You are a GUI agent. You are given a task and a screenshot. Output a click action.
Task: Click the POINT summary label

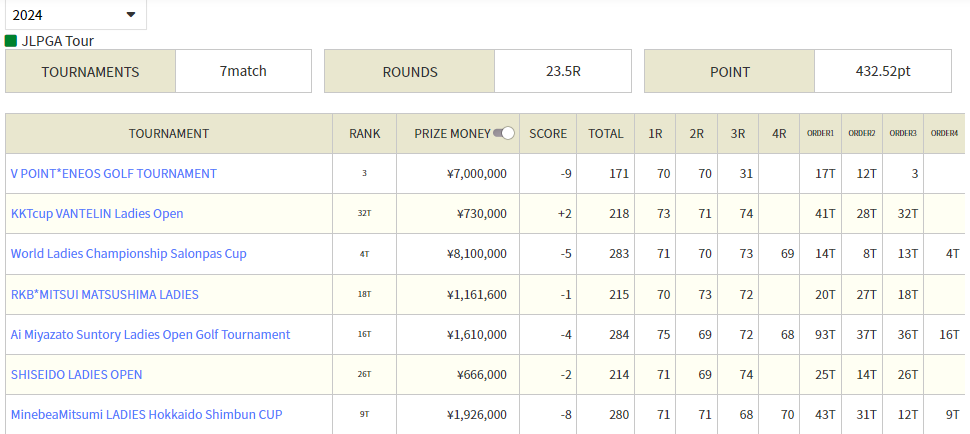tap(729, 72)
